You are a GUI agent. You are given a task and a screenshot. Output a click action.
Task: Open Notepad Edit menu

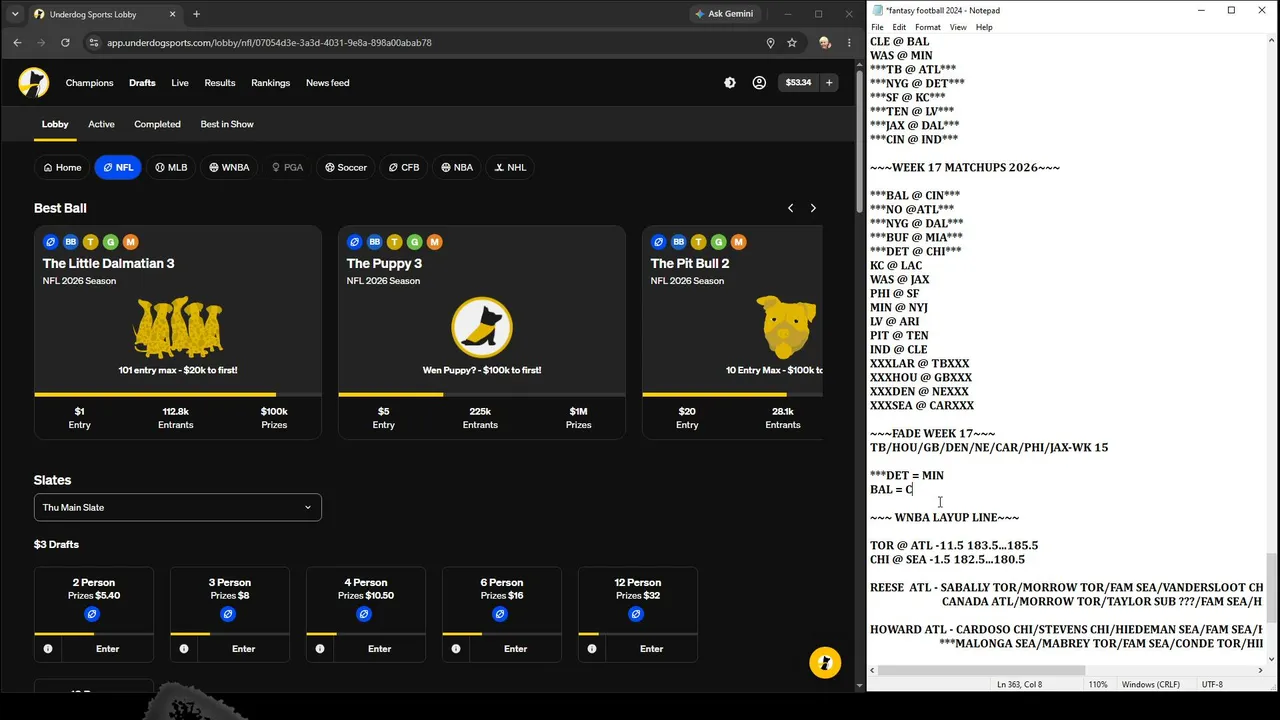pos(899,27)
